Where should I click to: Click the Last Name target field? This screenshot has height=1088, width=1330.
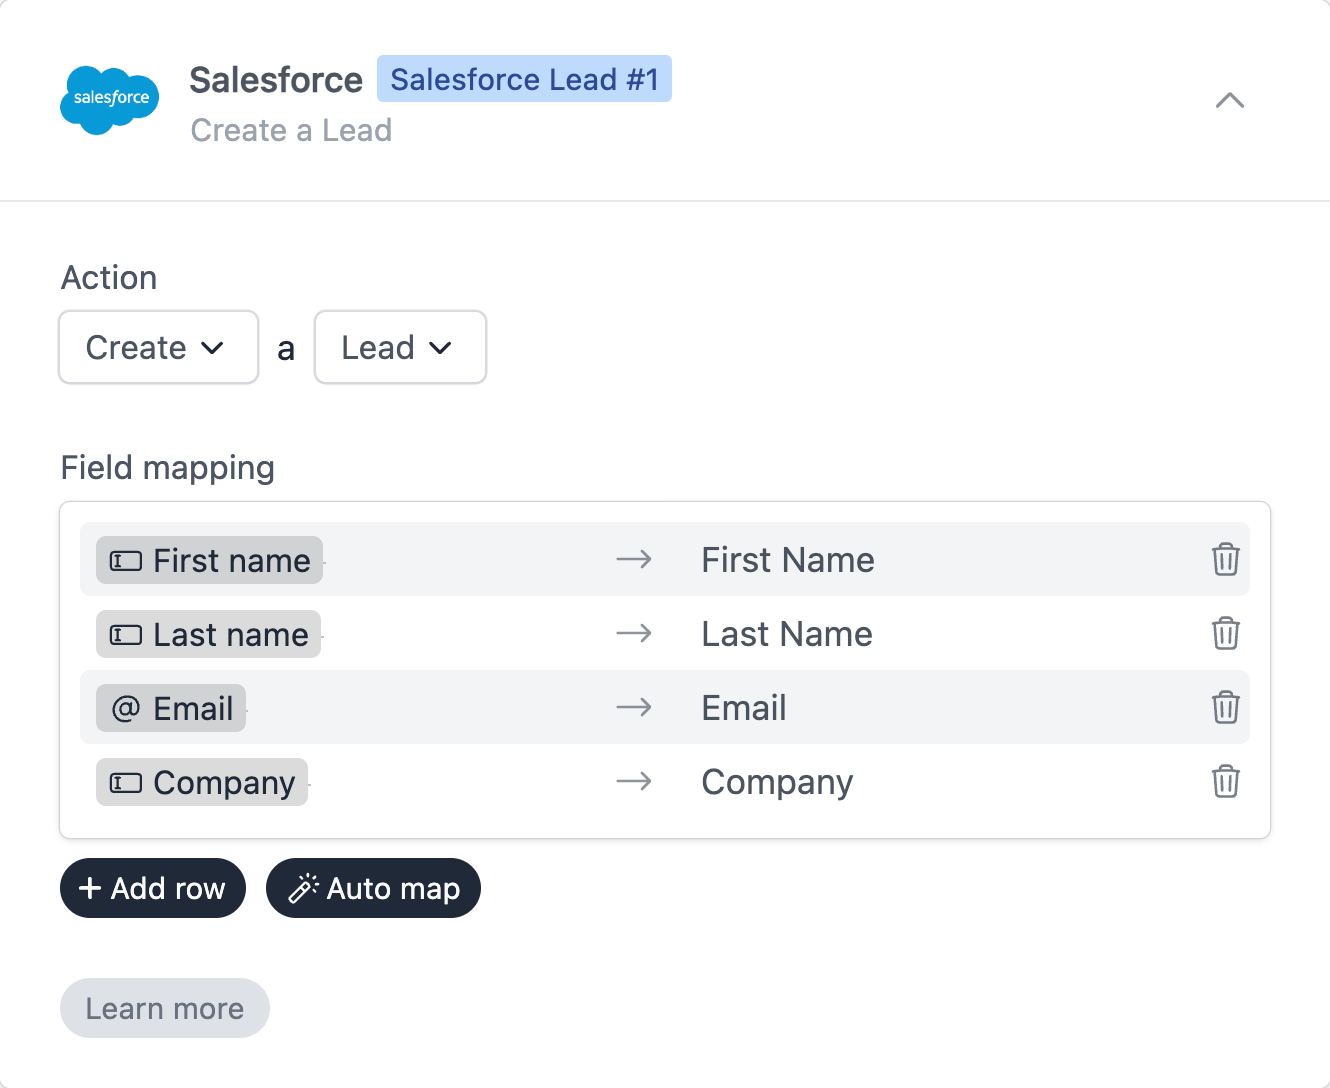(787, 634)
